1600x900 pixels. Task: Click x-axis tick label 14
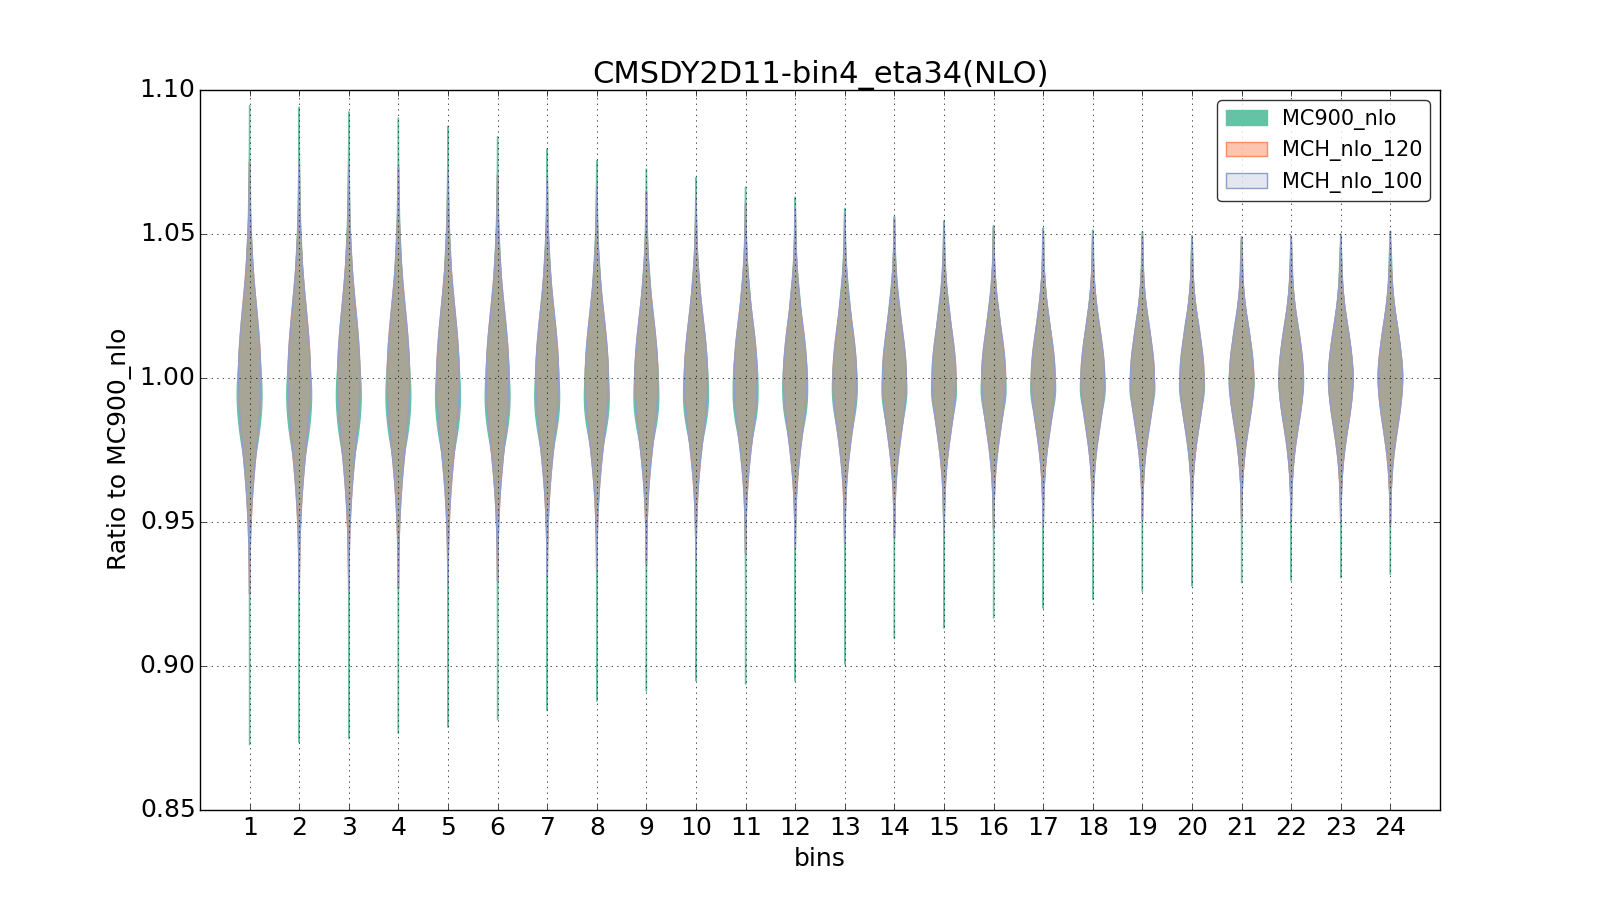[894, 827]
